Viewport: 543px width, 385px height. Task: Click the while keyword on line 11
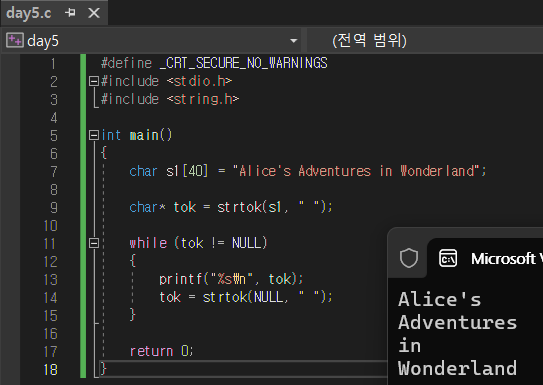pos(148,243)
